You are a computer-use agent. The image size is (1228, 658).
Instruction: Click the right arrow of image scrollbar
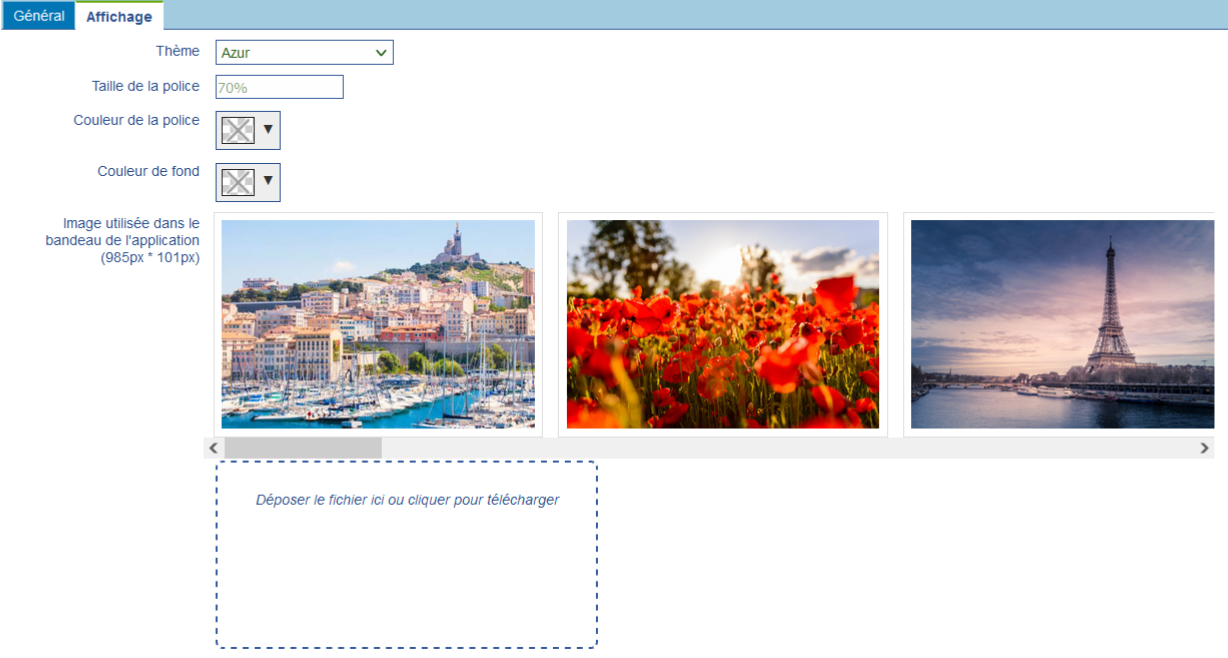click(x=1205, y=448)
